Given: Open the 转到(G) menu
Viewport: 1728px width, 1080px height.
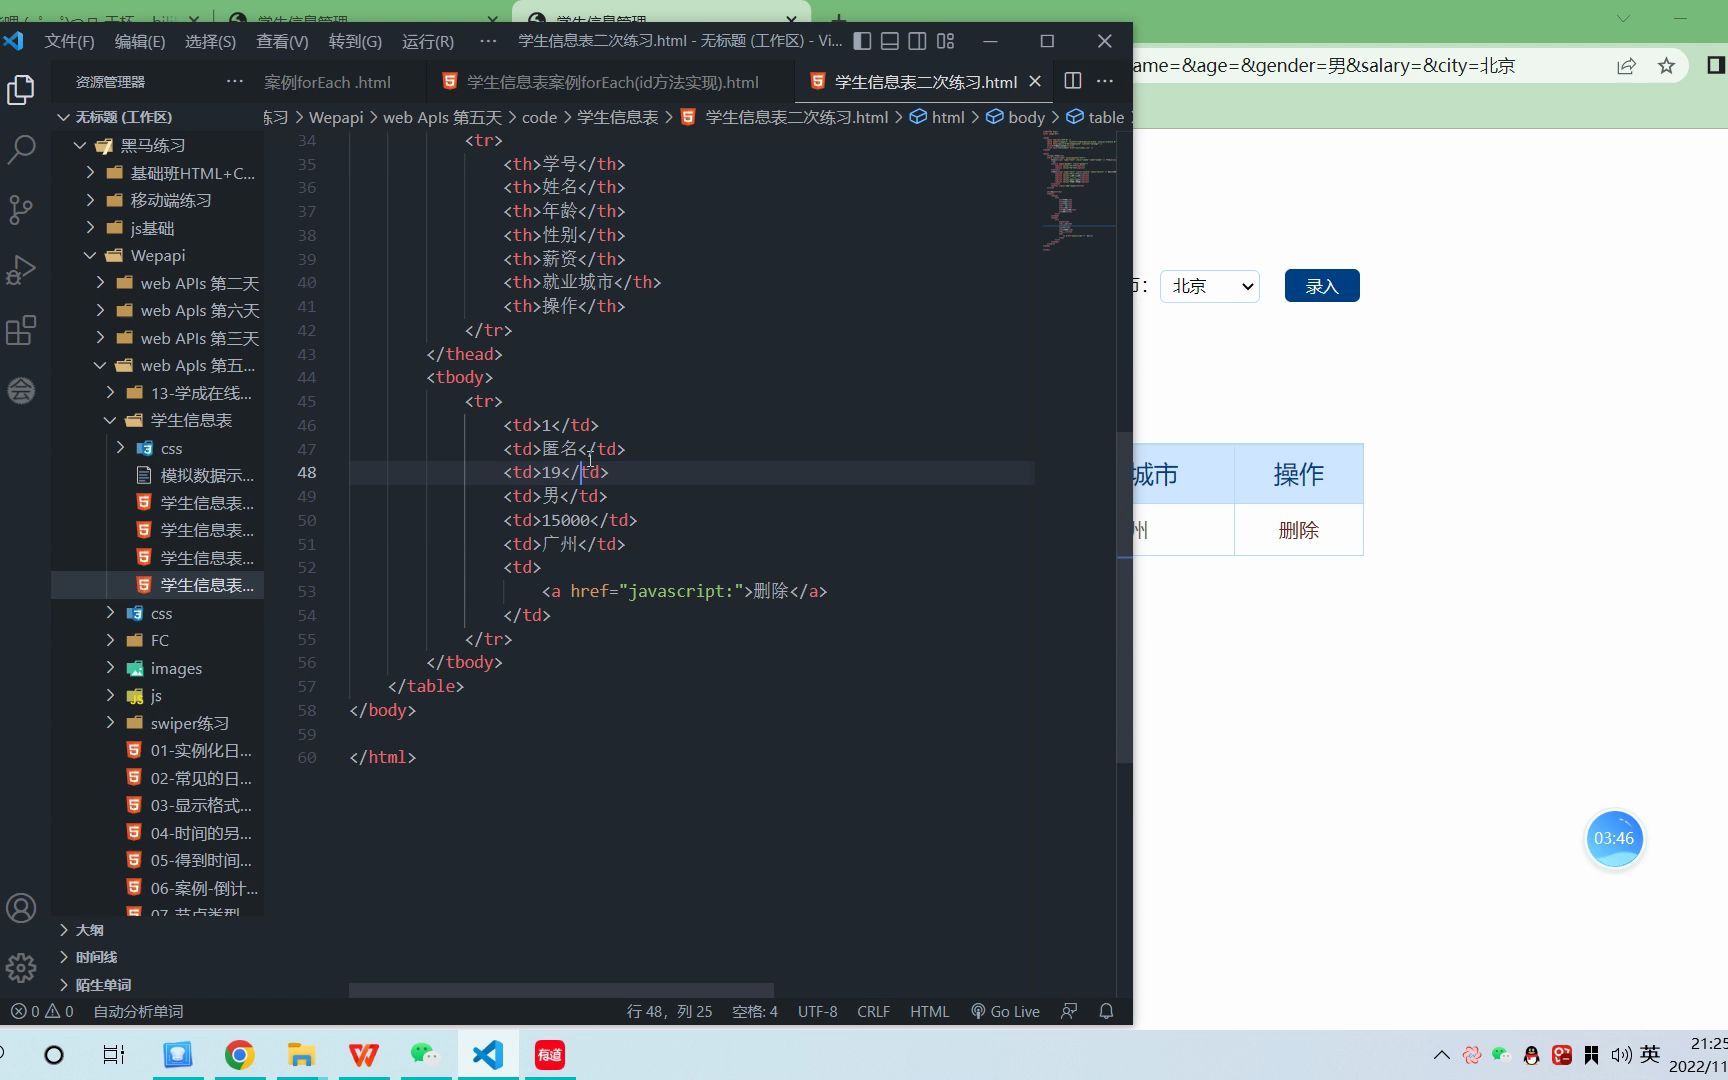Looking at the screenshot, I should 355,41.
